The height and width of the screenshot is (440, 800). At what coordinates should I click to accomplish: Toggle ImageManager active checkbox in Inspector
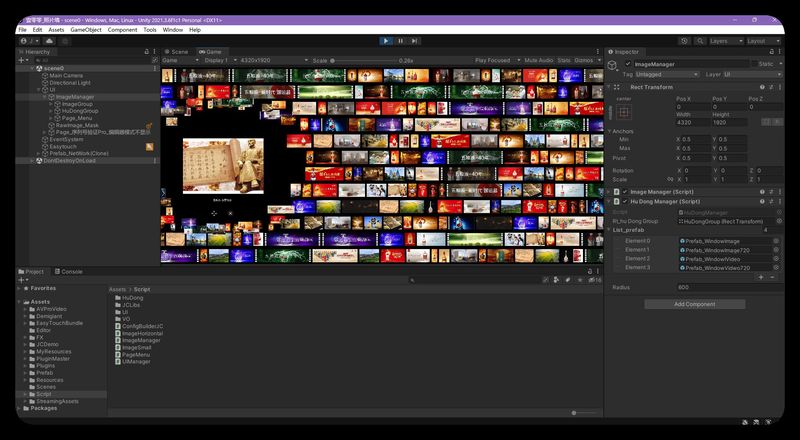628,64
